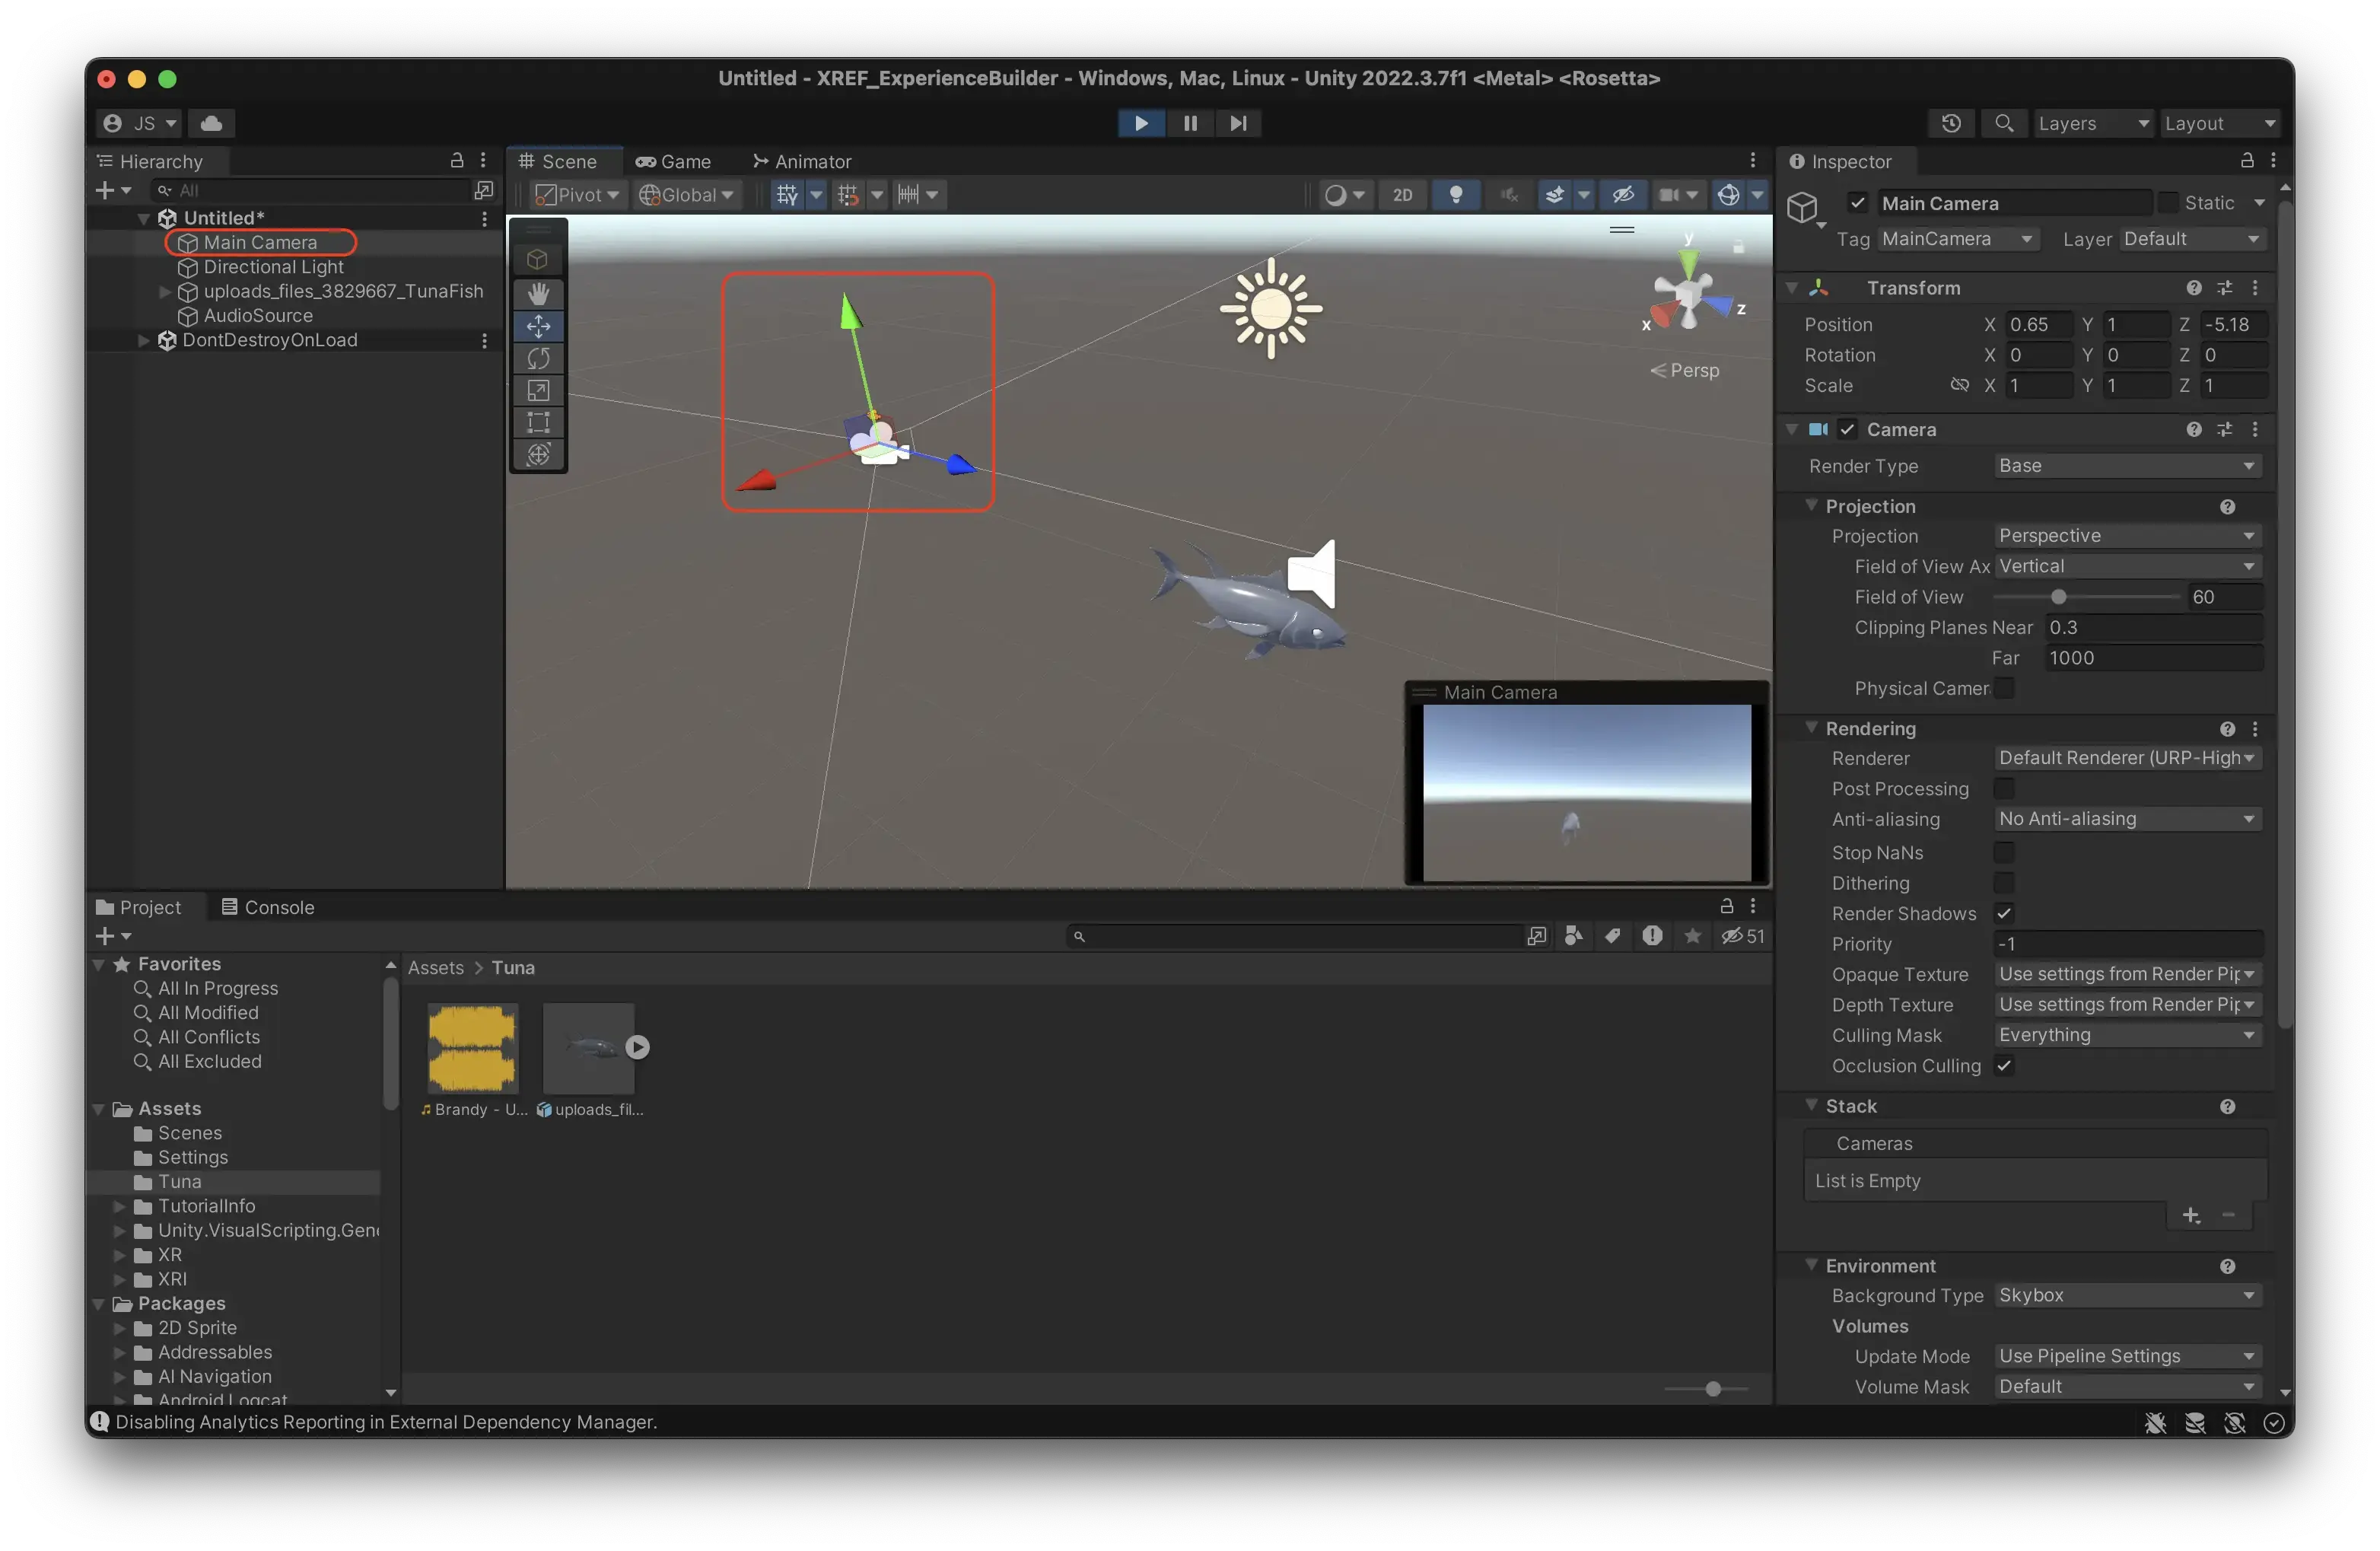Toggle 2D view mode

(1402, 195)
